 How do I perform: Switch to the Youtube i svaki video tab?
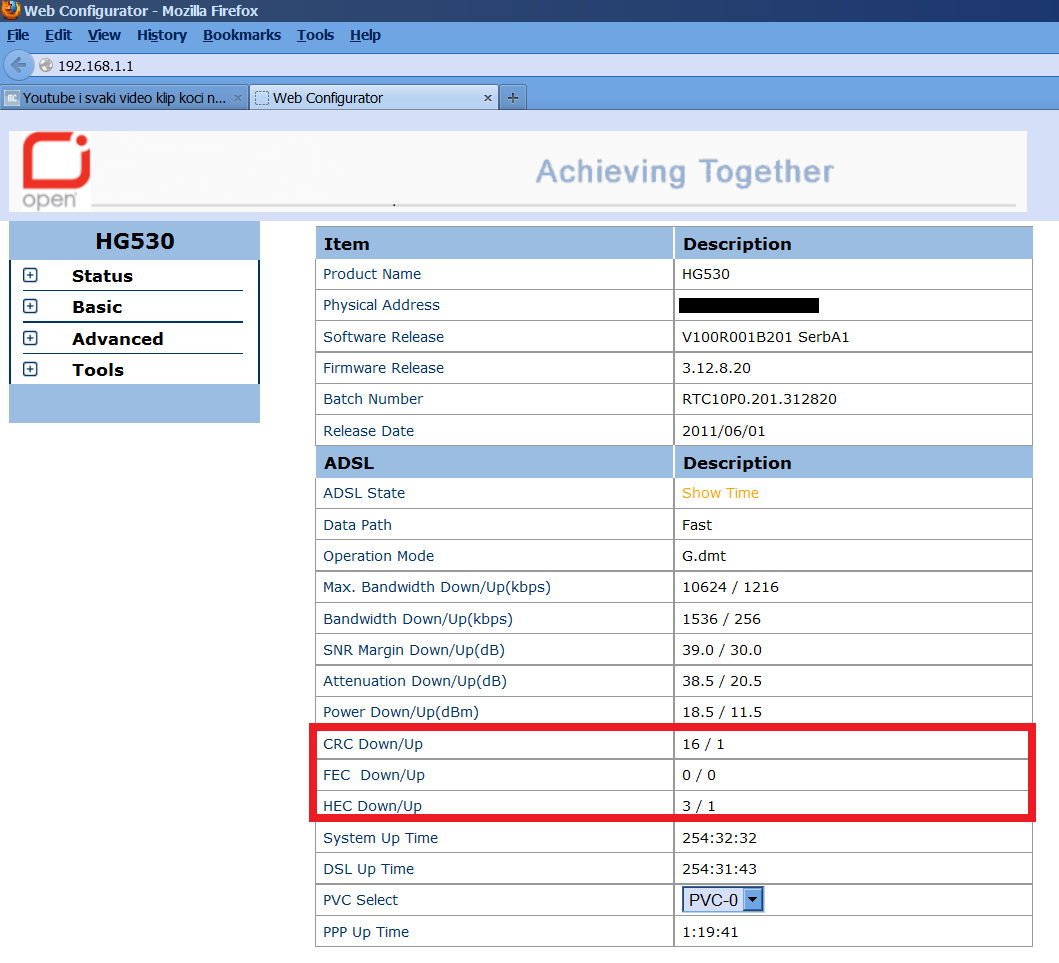coord(124,98)
